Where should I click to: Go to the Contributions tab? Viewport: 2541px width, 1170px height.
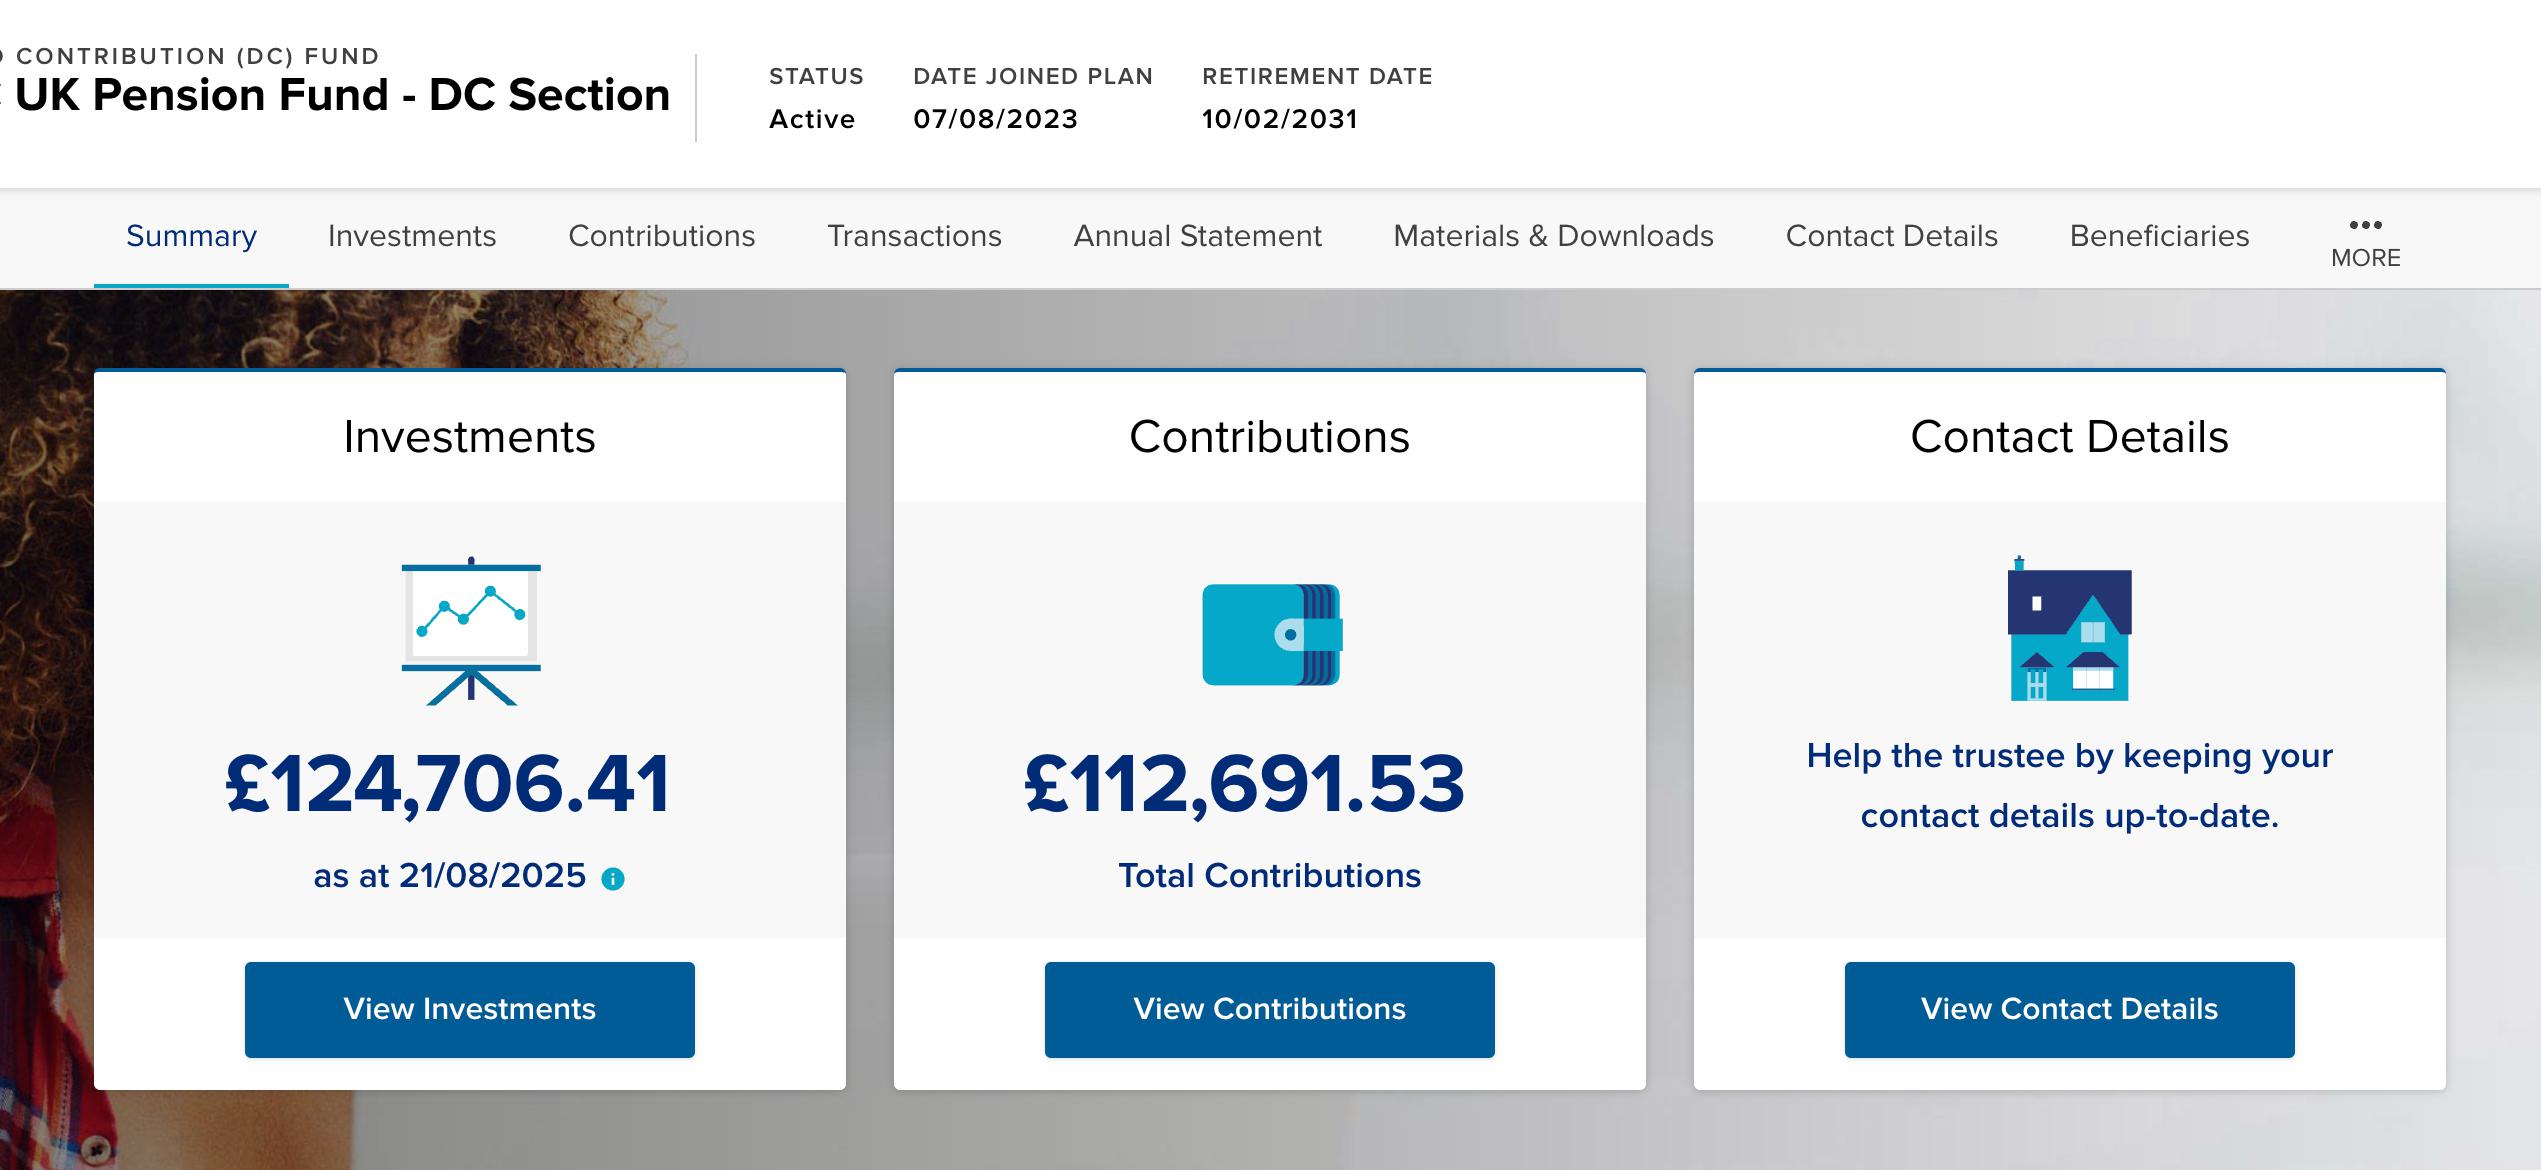(x=661, y=236)
